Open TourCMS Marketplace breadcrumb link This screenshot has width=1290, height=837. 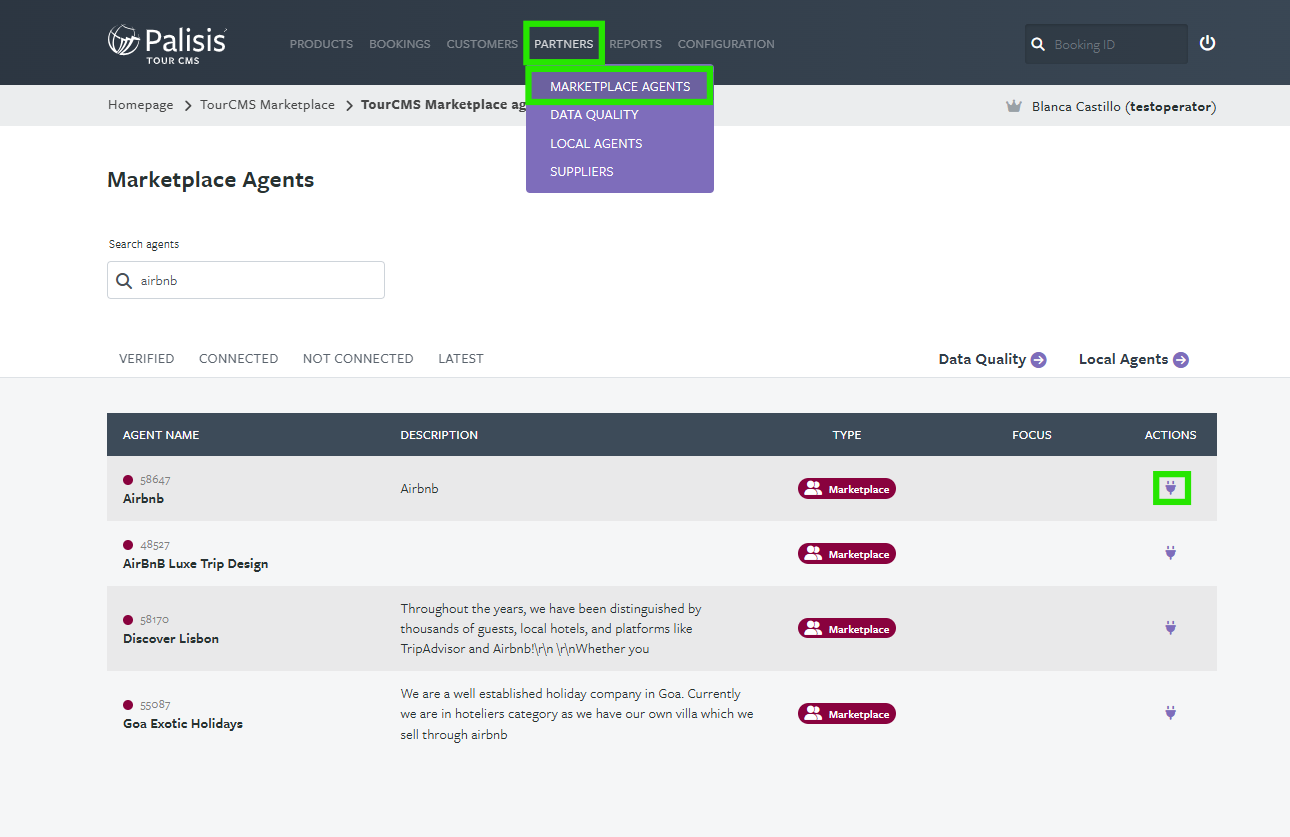pos(268,105)
